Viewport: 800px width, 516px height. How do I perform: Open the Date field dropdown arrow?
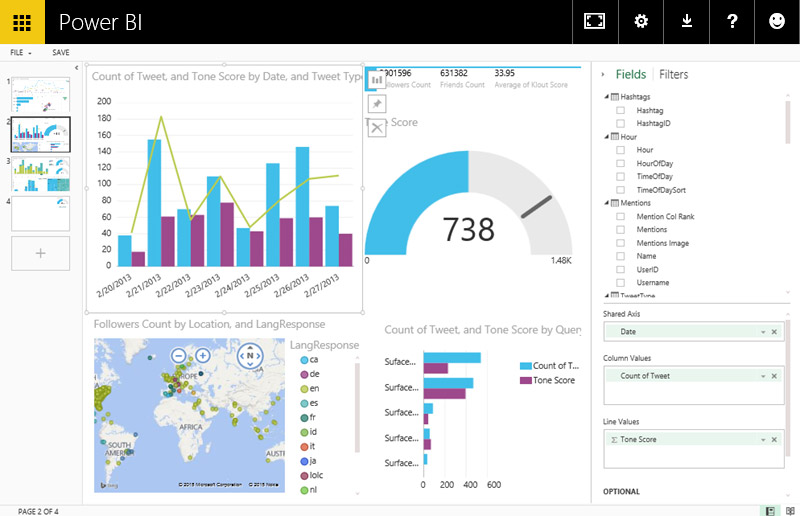click(x=763, y=332)
